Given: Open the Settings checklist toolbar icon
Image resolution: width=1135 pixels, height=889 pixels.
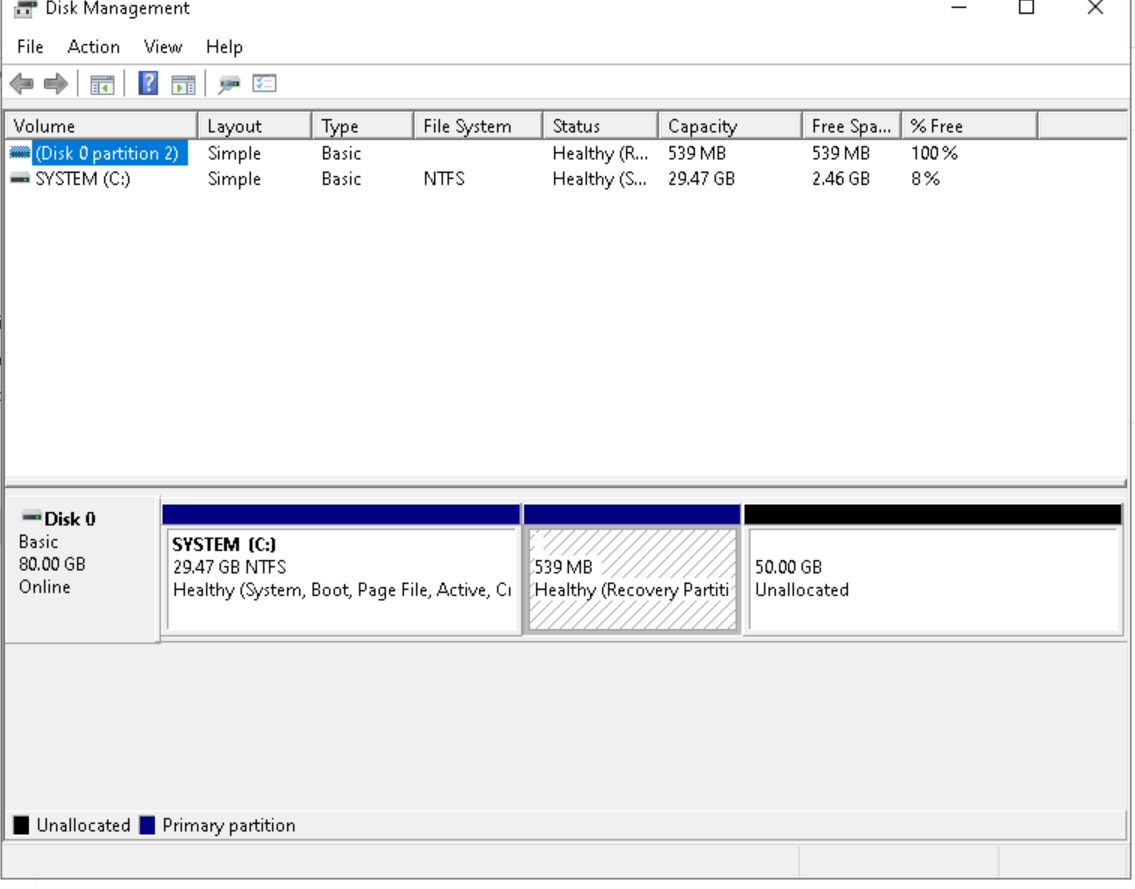Looking at the screenshot, I should [264, 84].
